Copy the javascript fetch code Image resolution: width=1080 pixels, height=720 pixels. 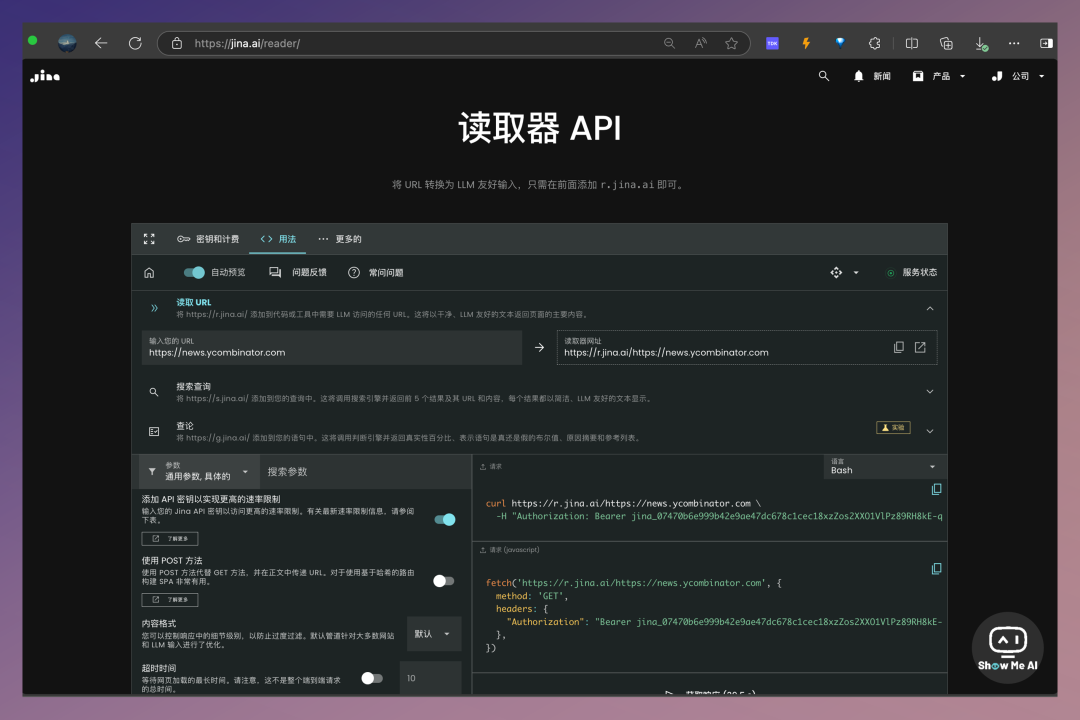(936, 568)
